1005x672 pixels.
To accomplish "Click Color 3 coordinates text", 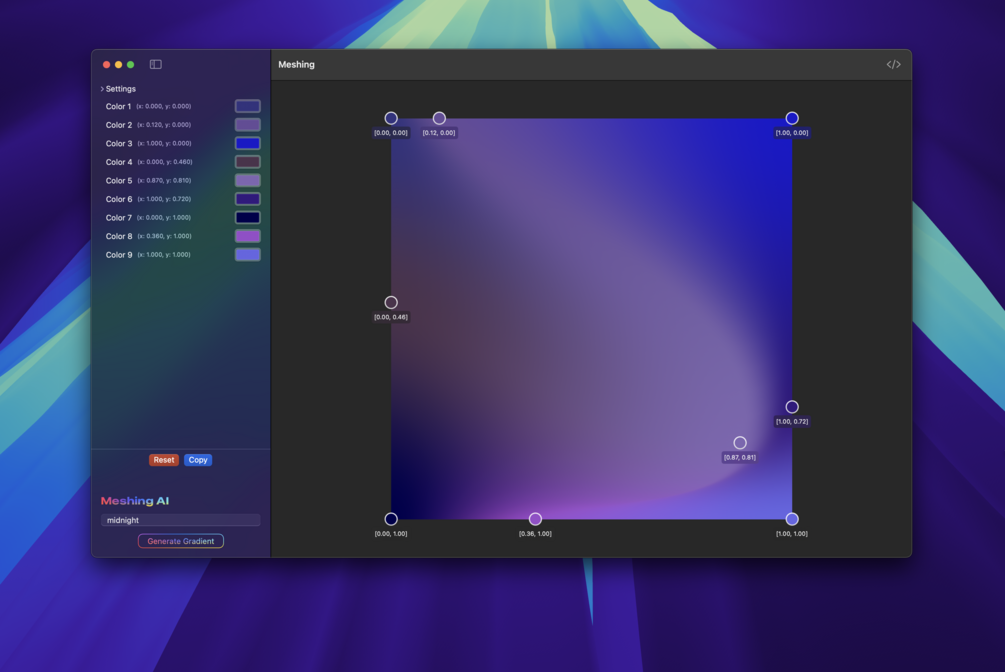I will [164, 143].
